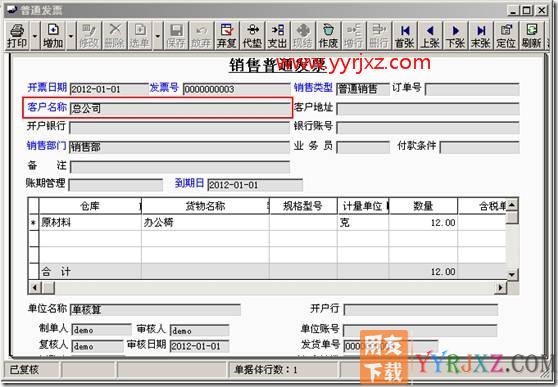
Task: Click the 单位名称 field
Action: click(155, 309)
